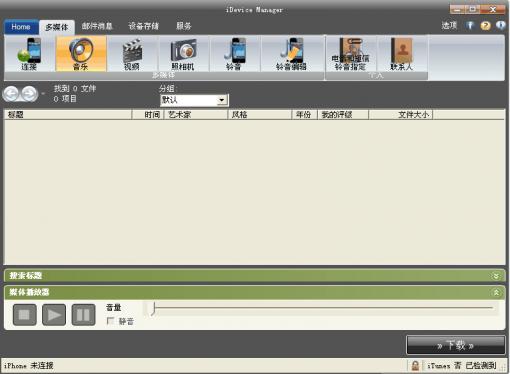Open the 连接 (Connect) phone icon
510x374 pixels.
point(29,53)
